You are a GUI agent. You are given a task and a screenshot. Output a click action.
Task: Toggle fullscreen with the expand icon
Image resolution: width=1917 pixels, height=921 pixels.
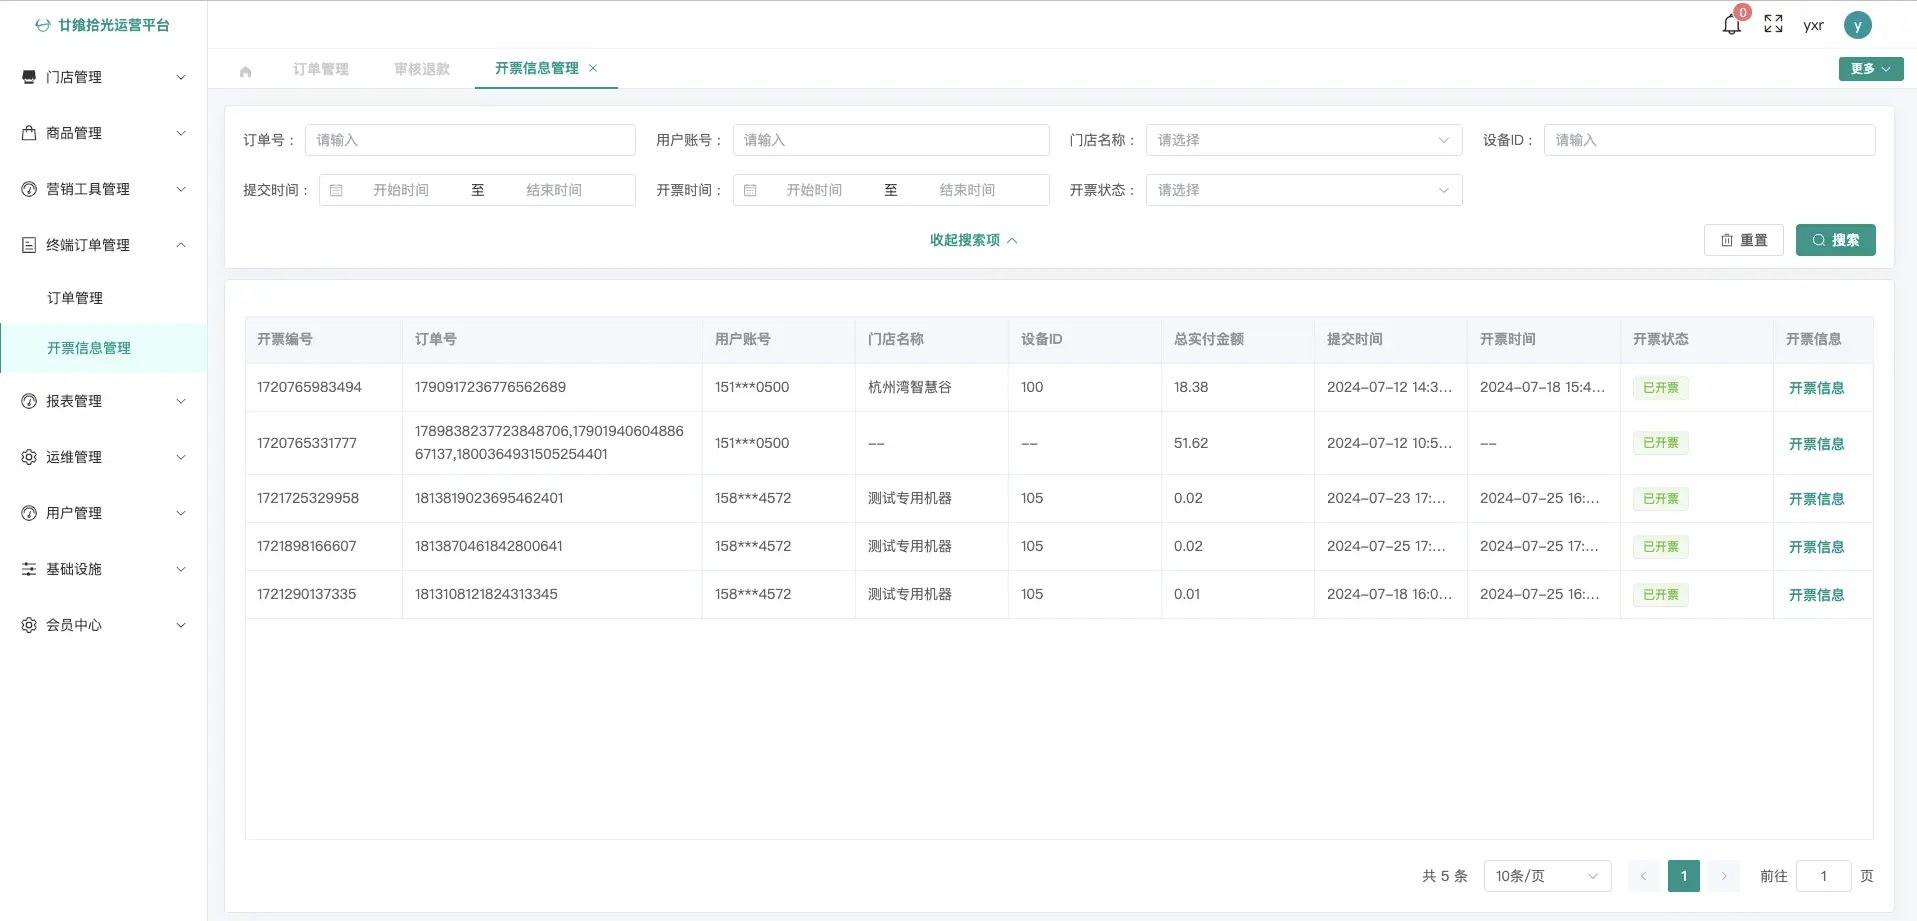pos(1773,24)
